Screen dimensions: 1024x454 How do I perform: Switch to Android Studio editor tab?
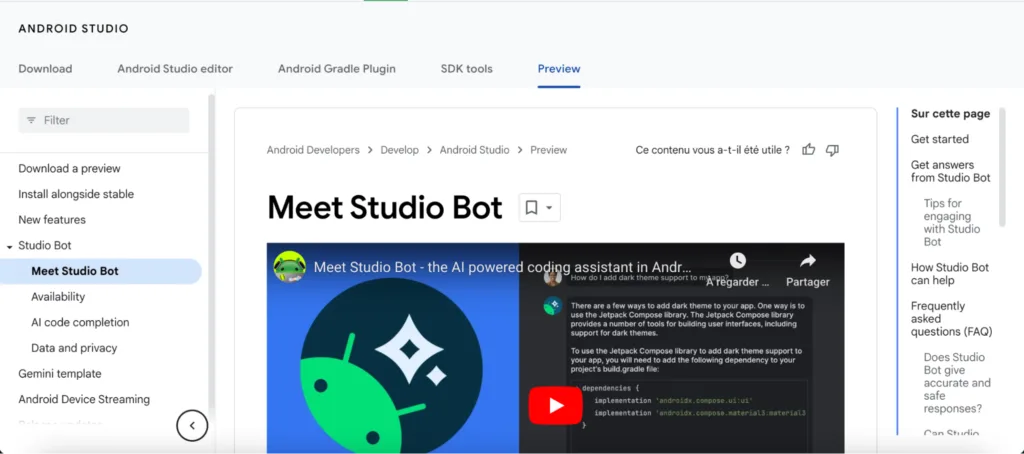click(x=175, y=69)
